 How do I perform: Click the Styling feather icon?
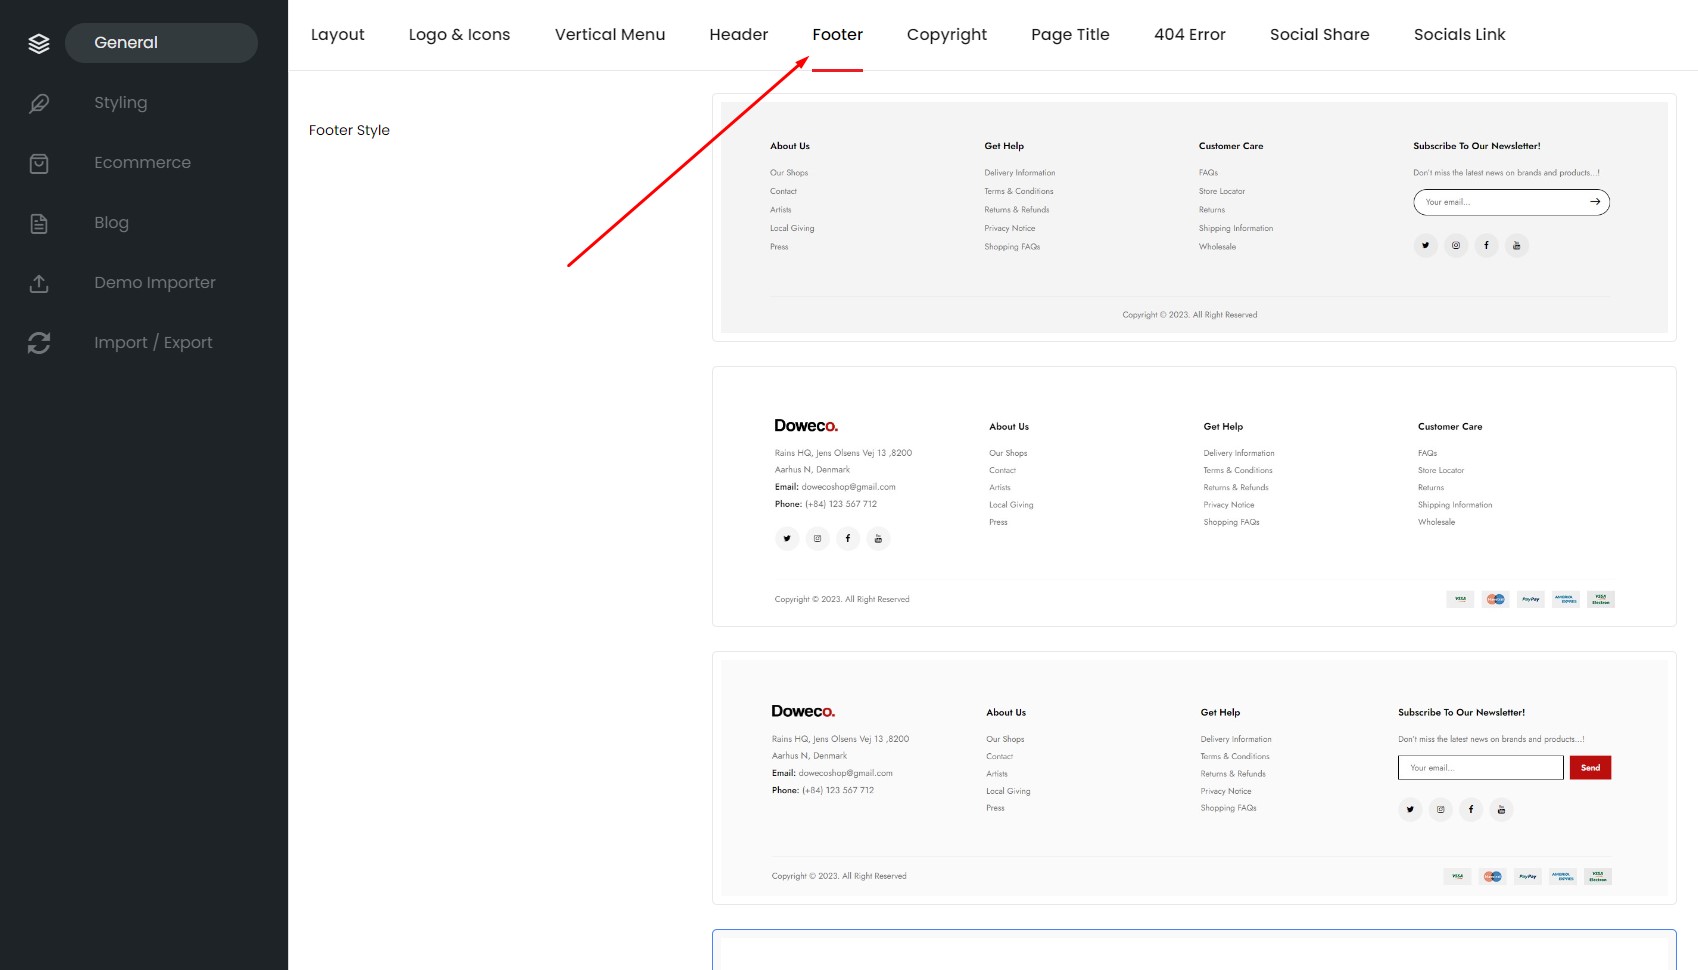click(39, 103)
